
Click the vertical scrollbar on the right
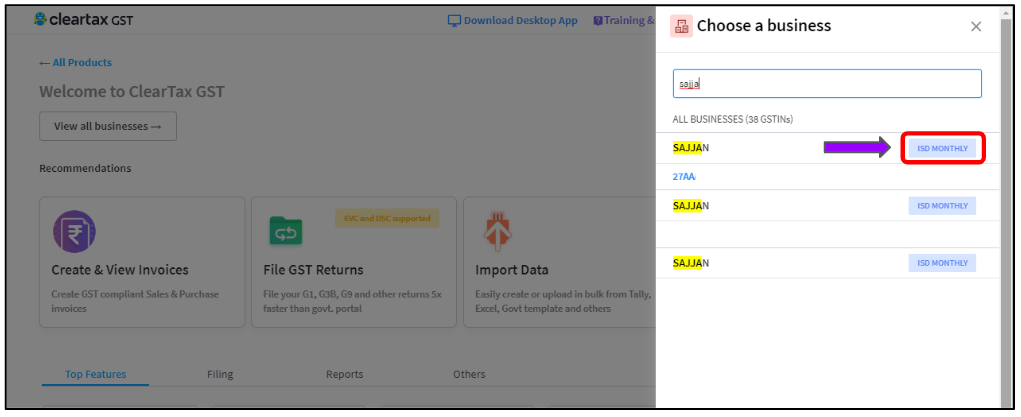[x=1006, y=200]
